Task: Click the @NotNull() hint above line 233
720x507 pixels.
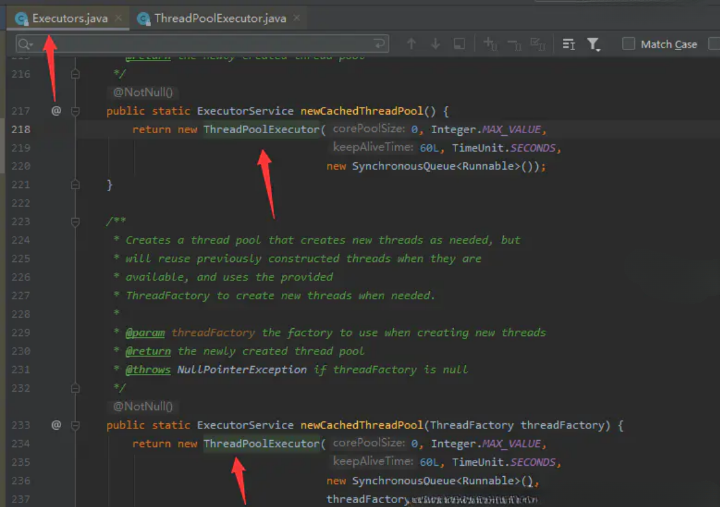Action: (x=143, y=406)
